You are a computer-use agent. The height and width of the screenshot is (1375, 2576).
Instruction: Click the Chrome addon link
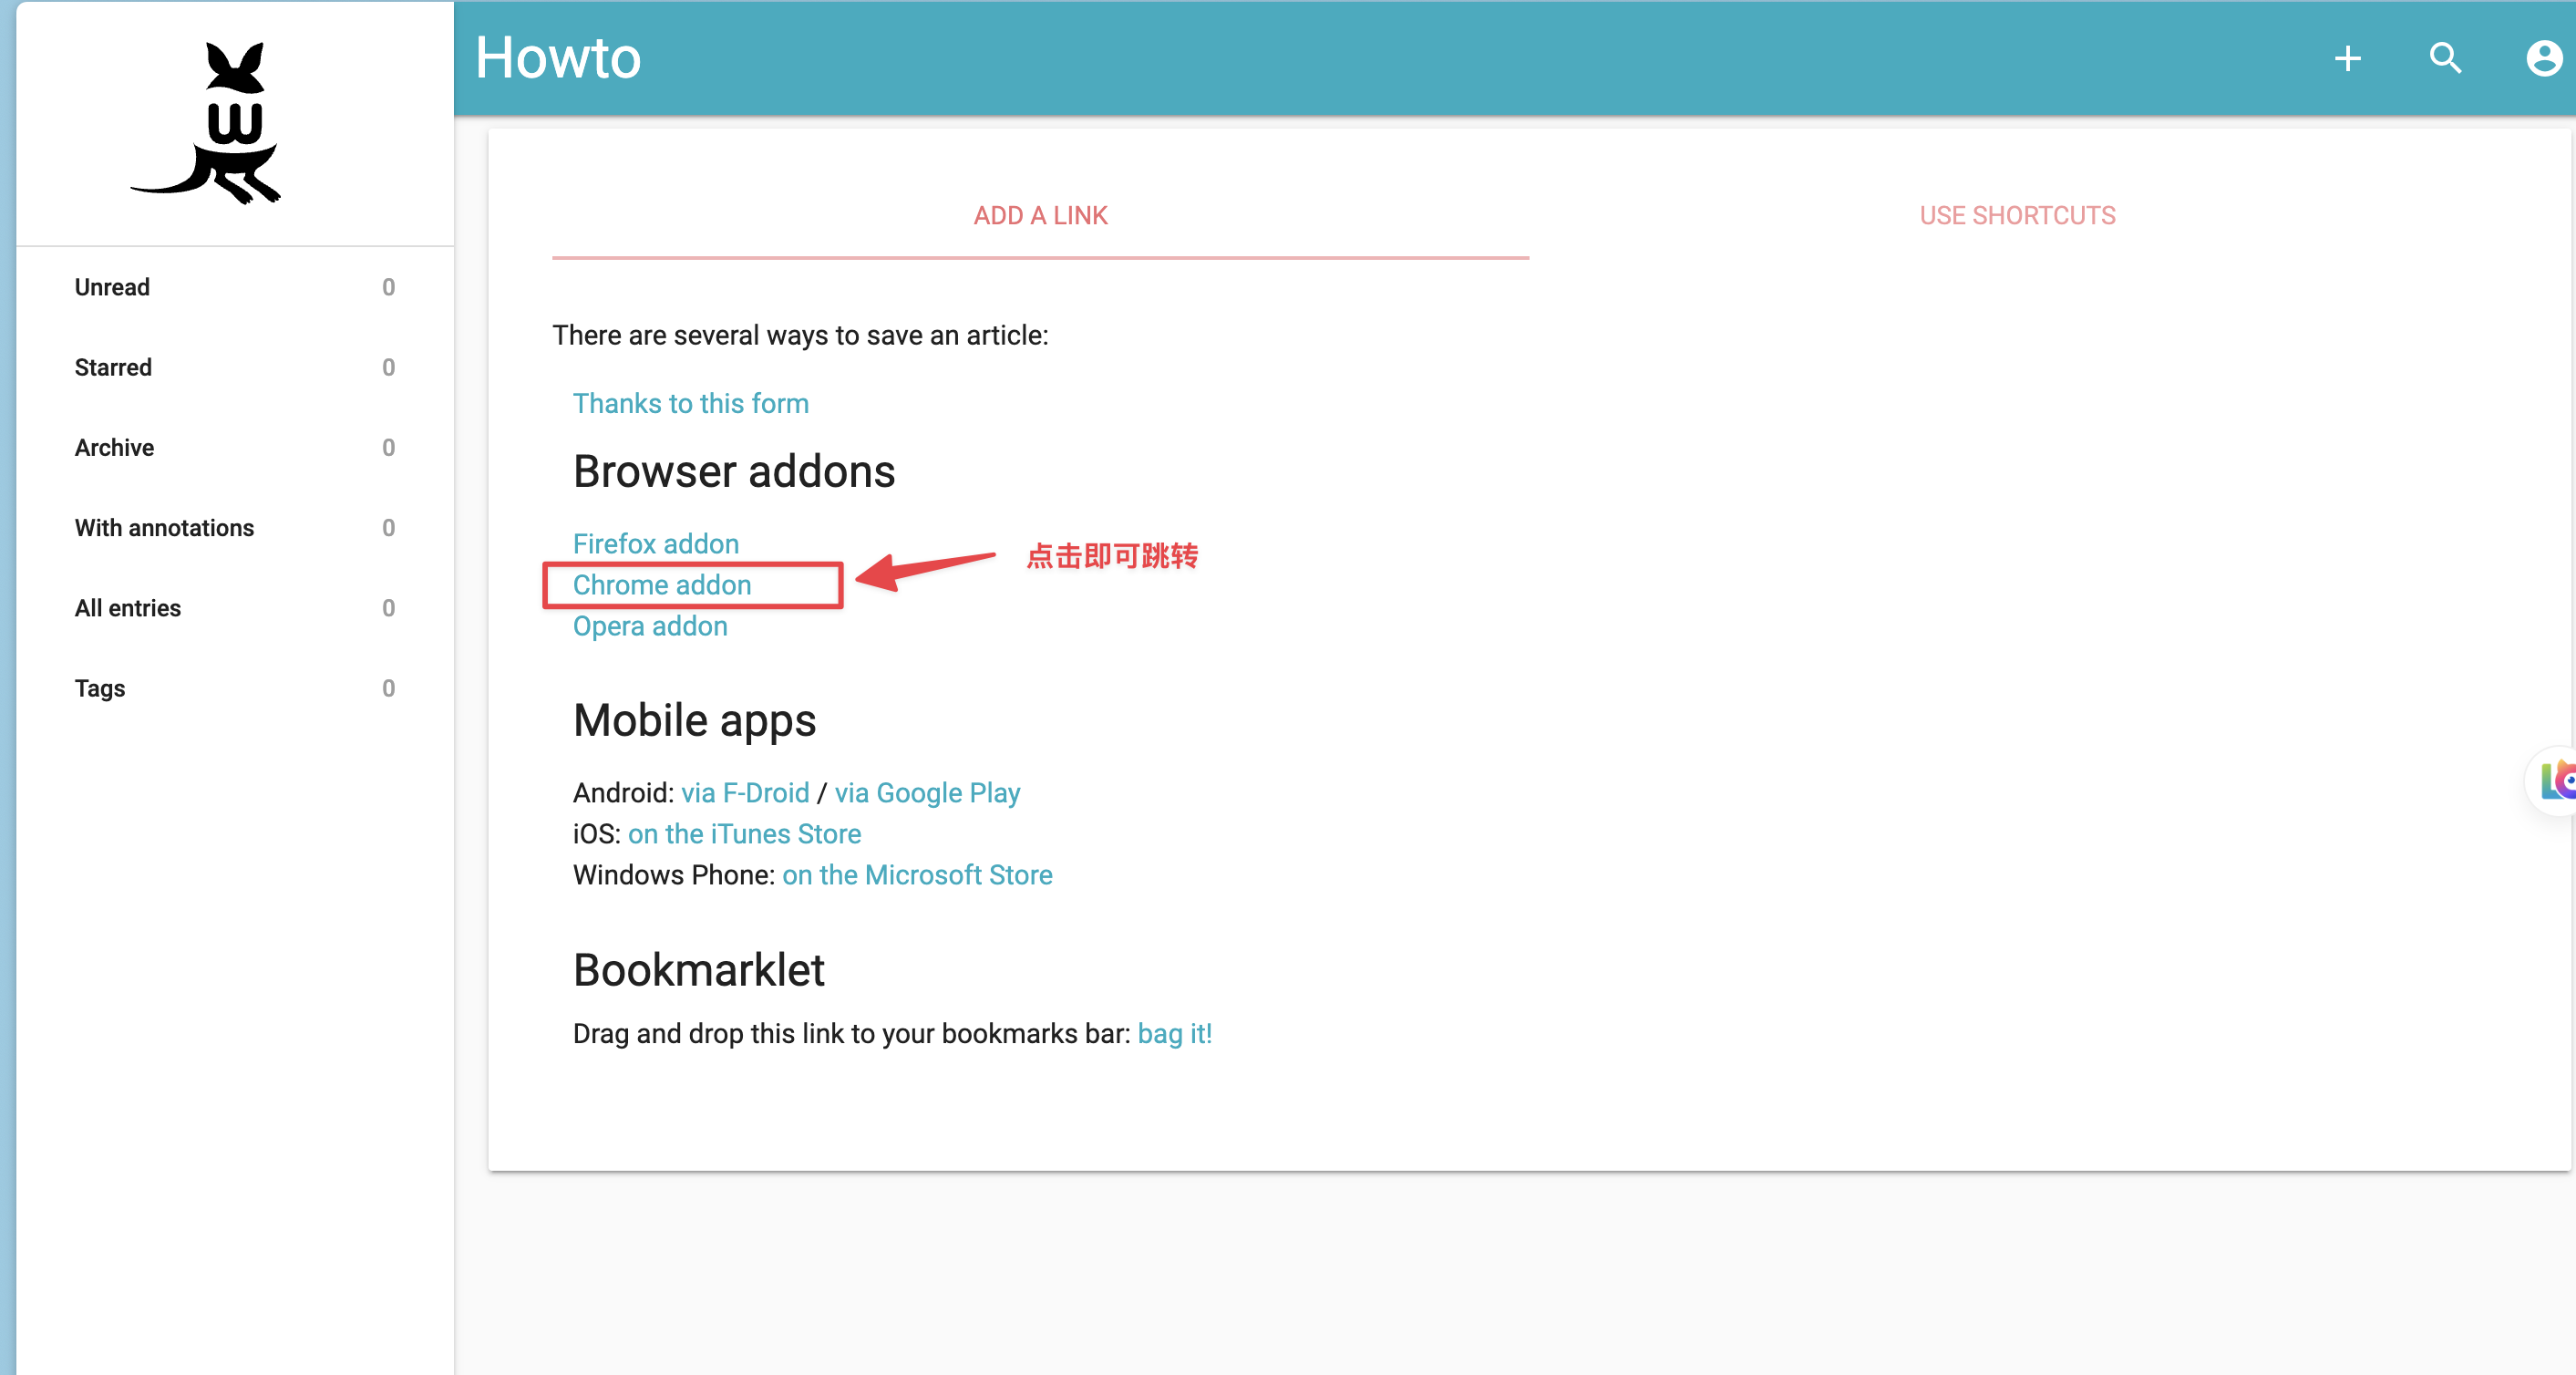point(661,584)
